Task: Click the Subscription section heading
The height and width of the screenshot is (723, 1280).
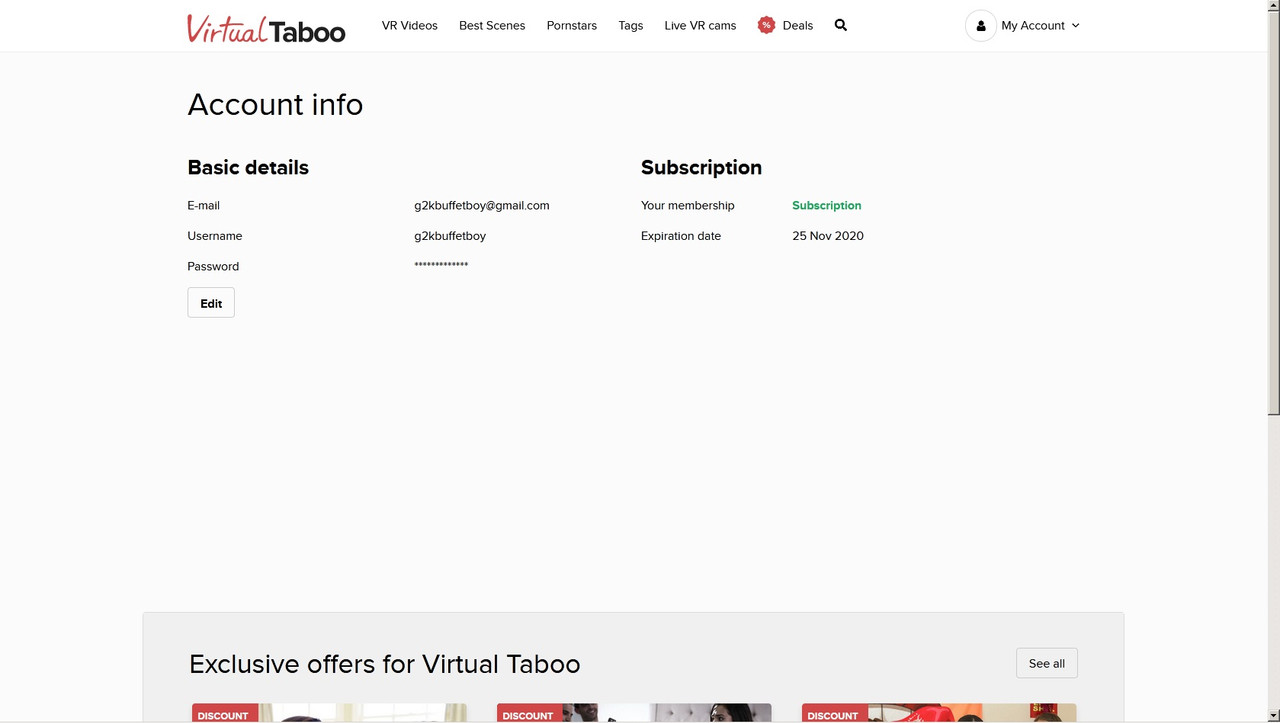Action: [701, 167]
